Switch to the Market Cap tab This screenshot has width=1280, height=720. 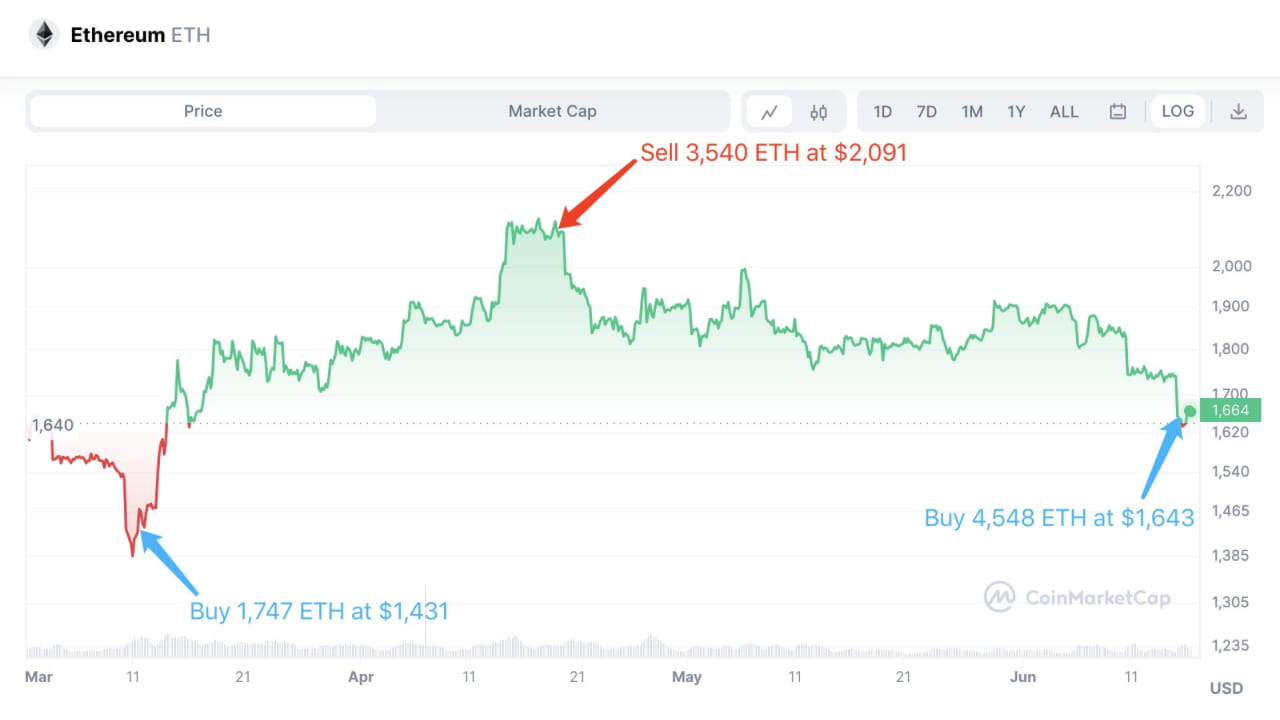coord(552,111)
